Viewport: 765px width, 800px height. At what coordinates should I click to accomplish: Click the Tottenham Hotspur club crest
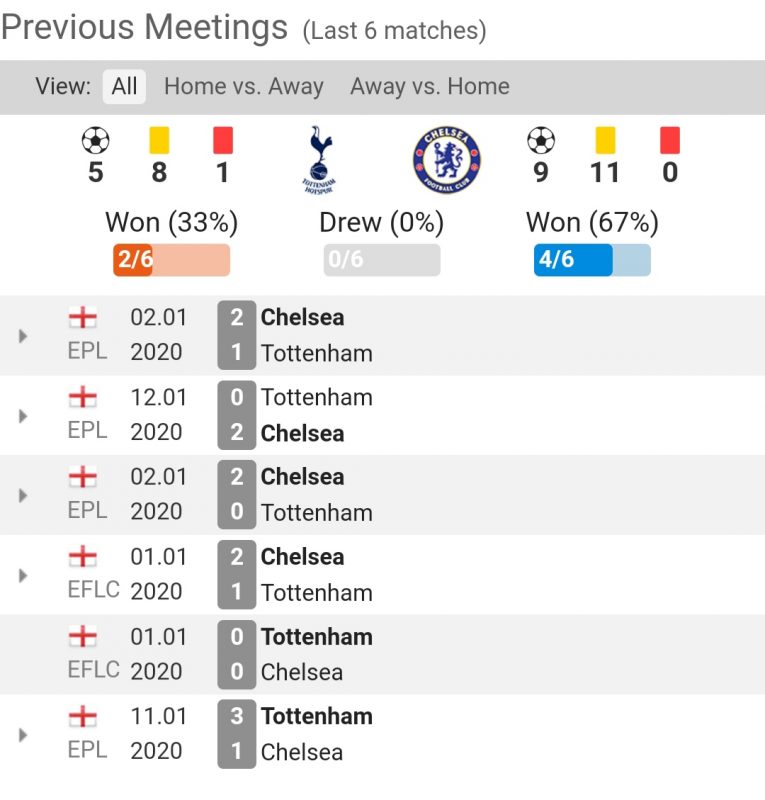[319, 158]
